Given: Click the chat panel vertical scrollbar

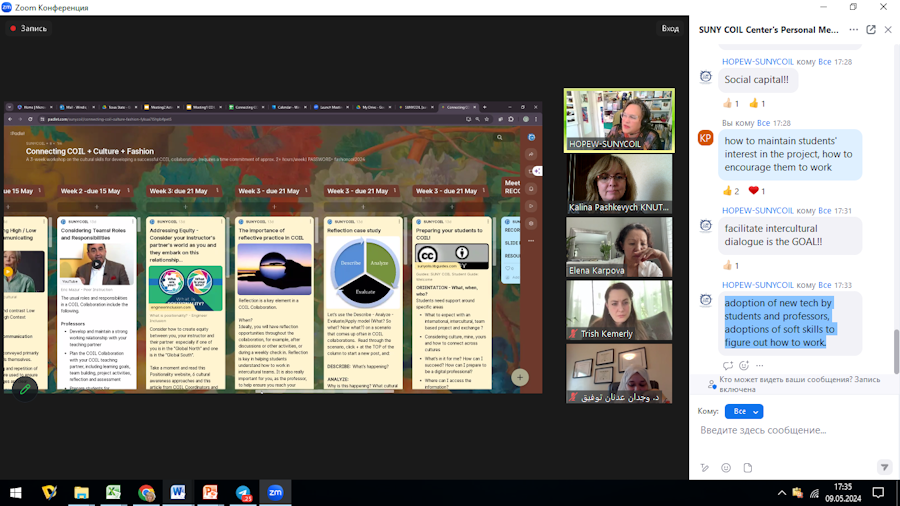Looking at the screenshot, I should point(896,351).
